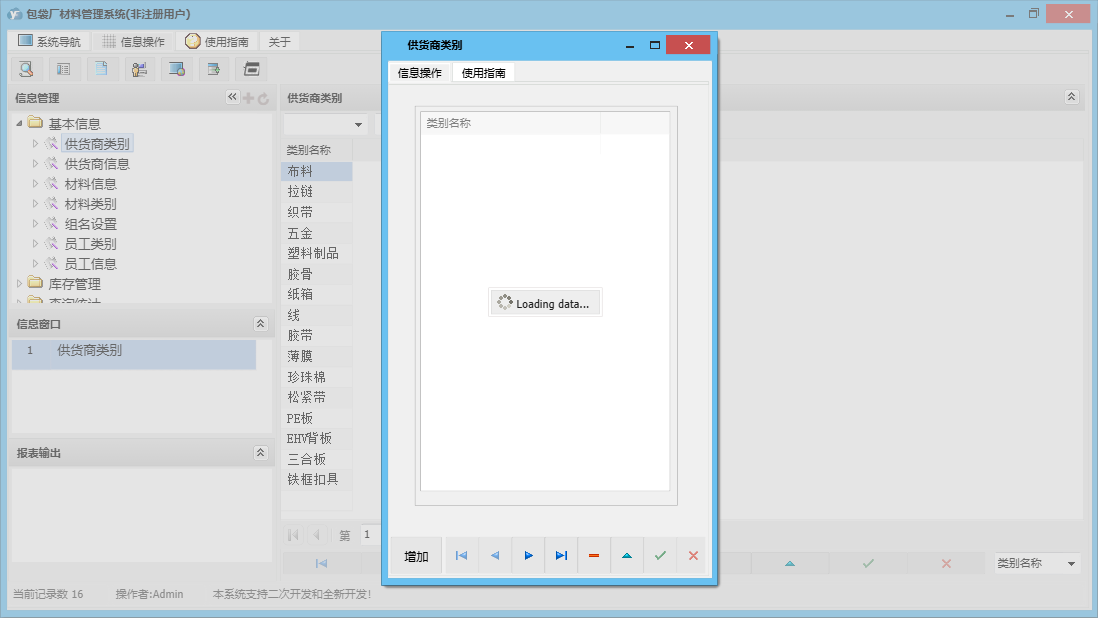Go to last record in dialog navigator
Image resolution: width=1098 pixels, height=618 pixels.
(561, 556)
